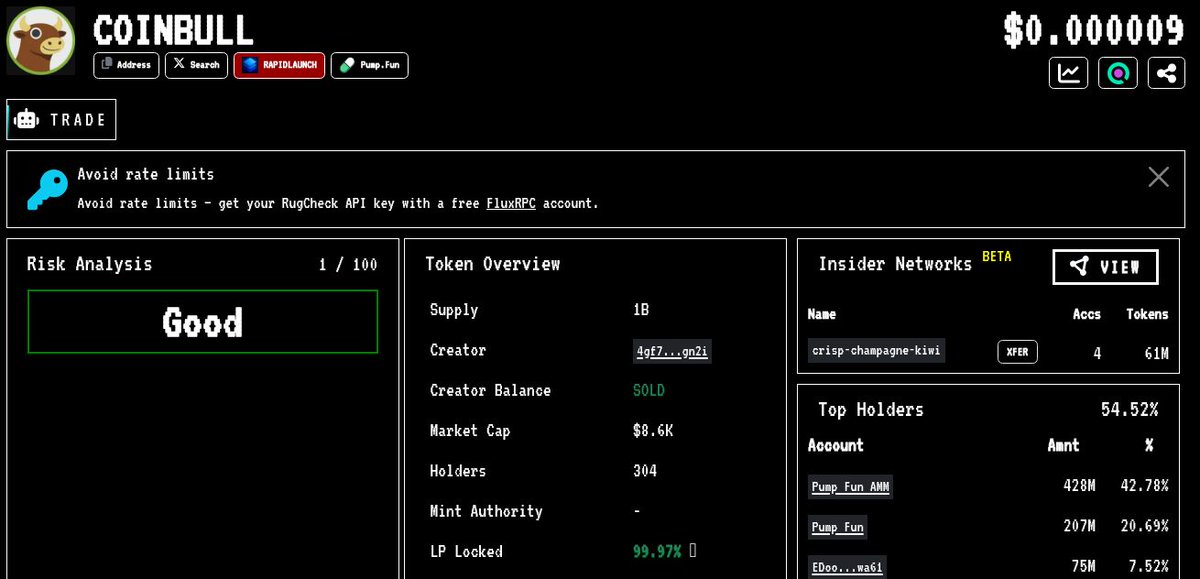This screenshot has width=1200, height=579.
Task: Click the 1 / 100 risk score
Action: (348, 265)
